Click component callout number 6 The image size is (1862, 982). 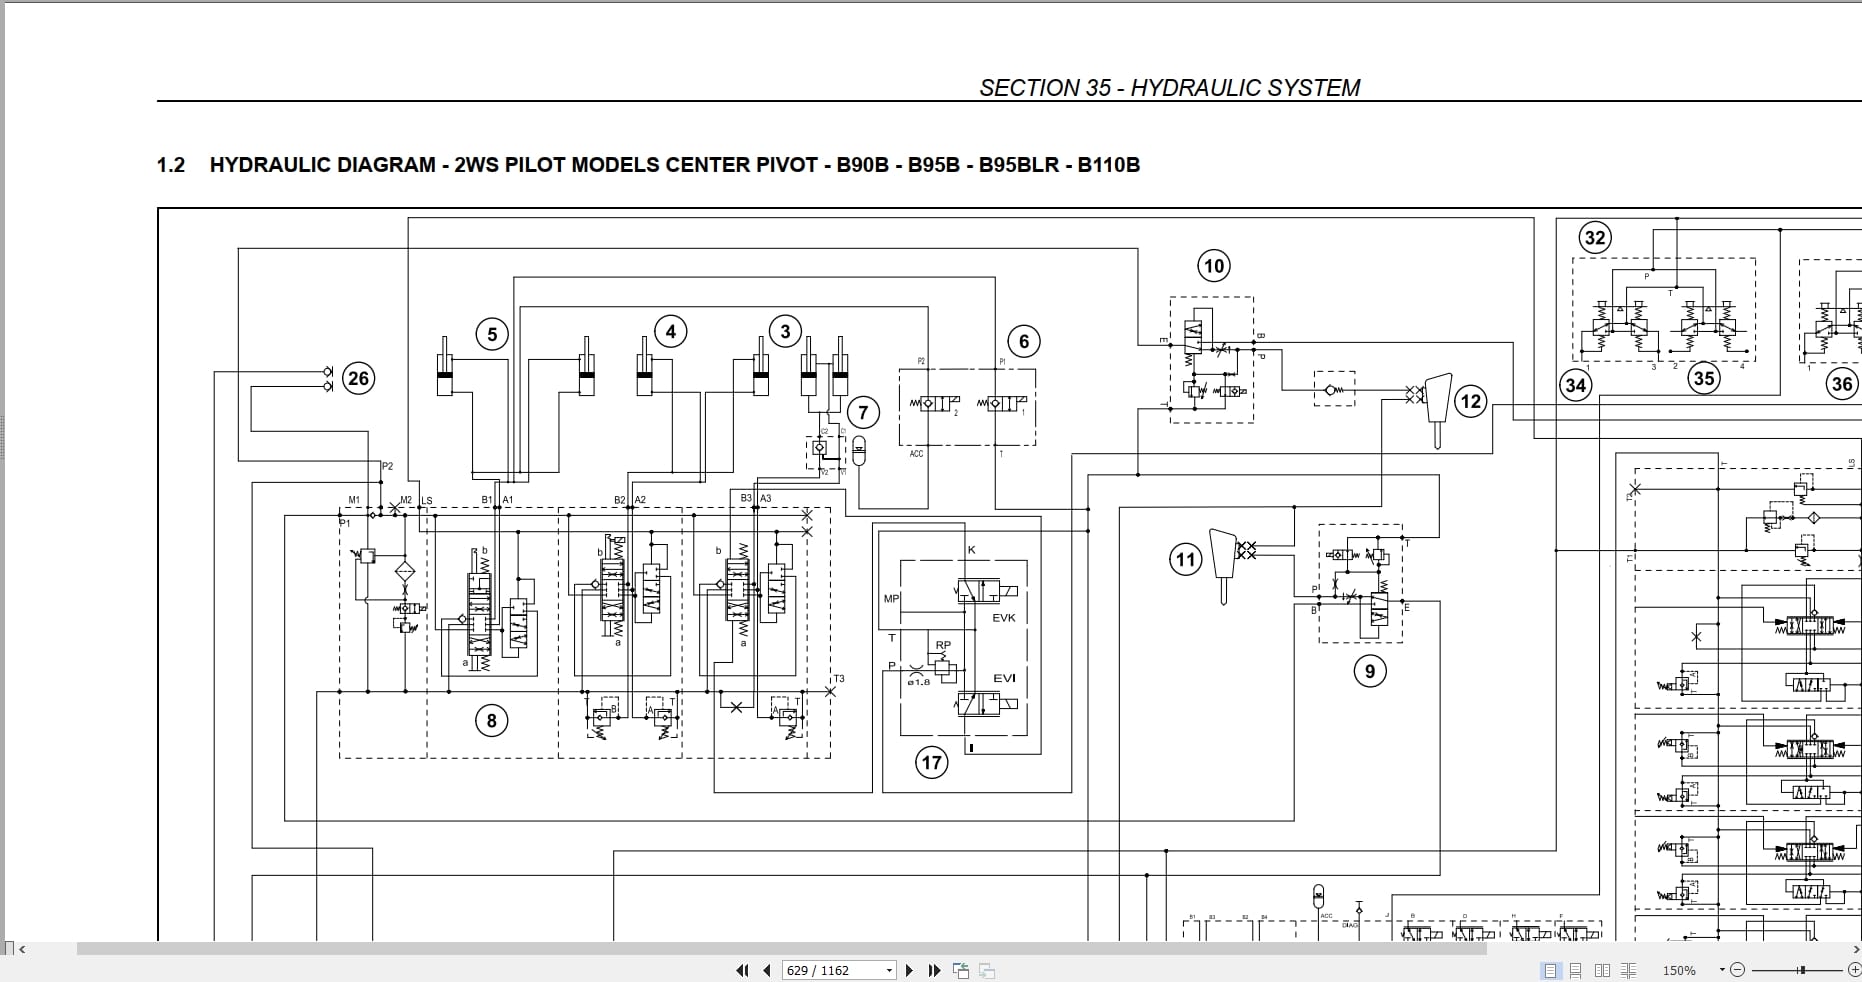(1023, 341)
